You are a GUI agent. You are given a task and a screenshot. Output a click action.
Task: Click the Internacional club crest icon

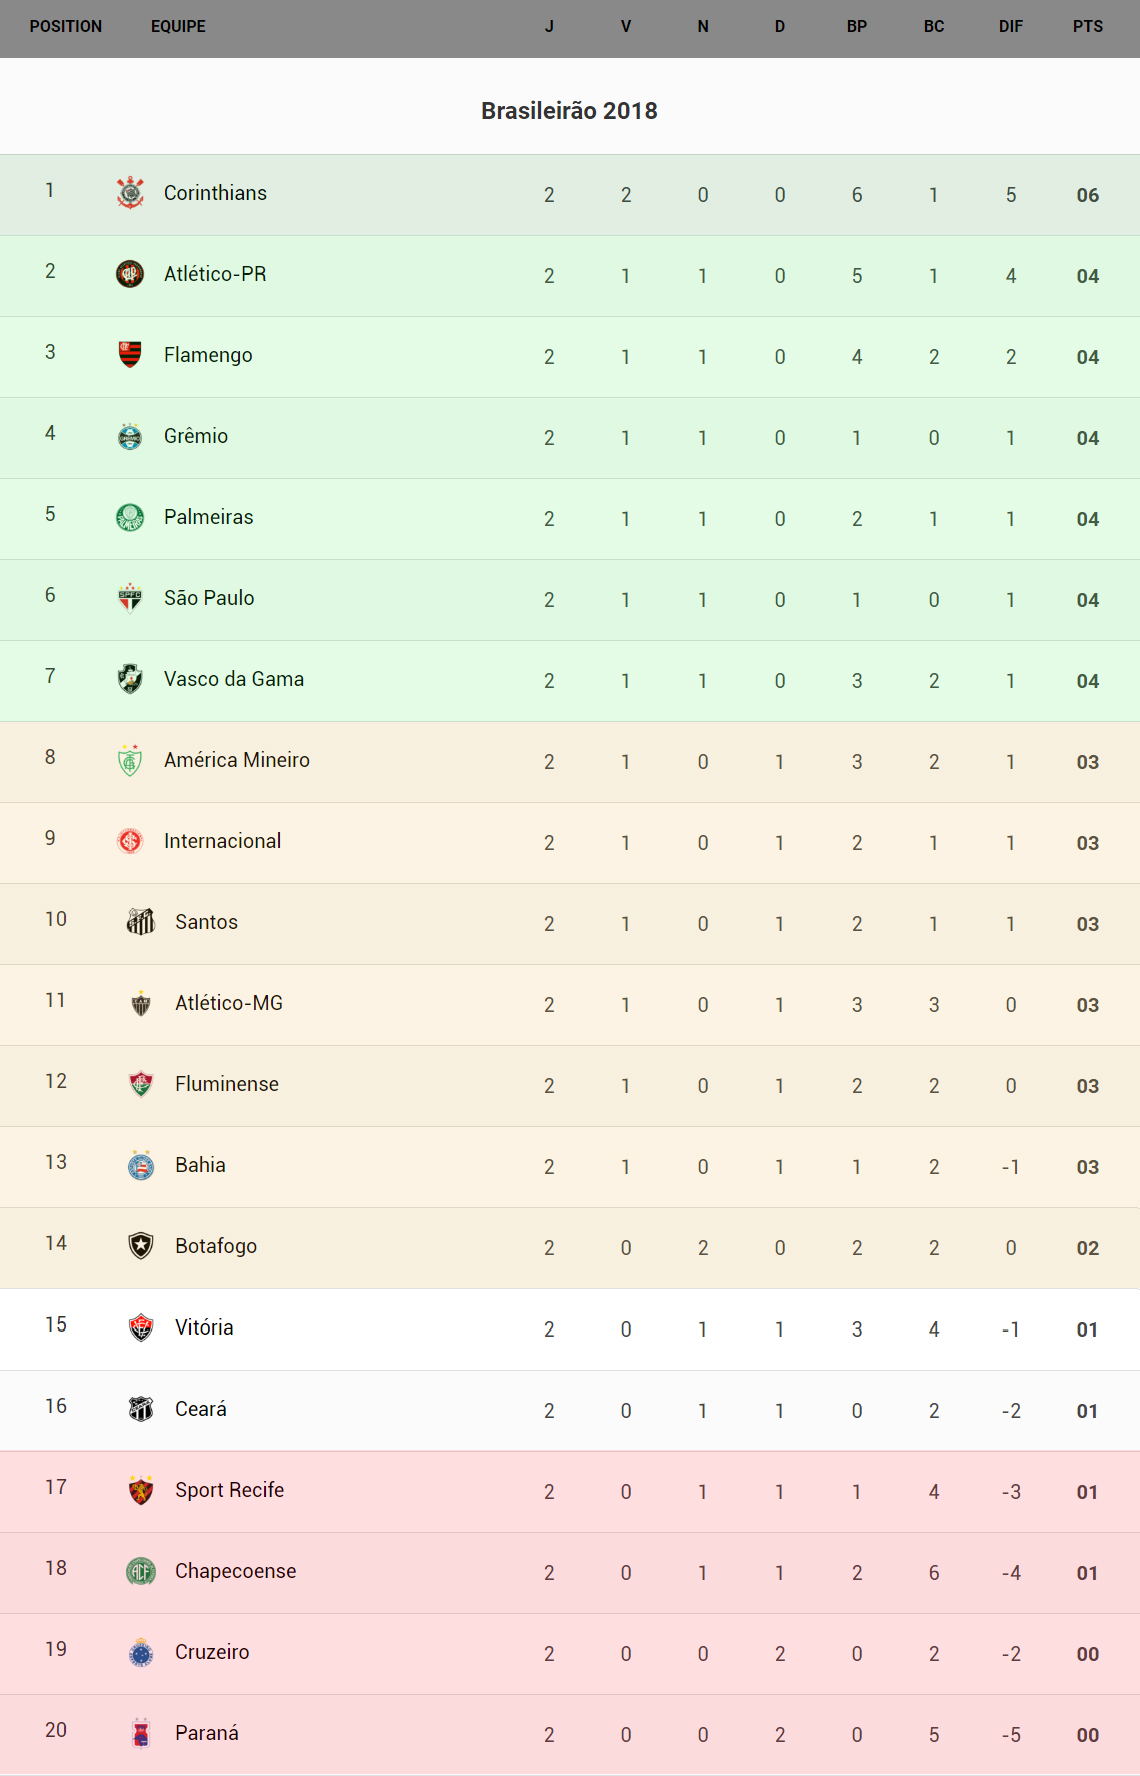[130, 841]
